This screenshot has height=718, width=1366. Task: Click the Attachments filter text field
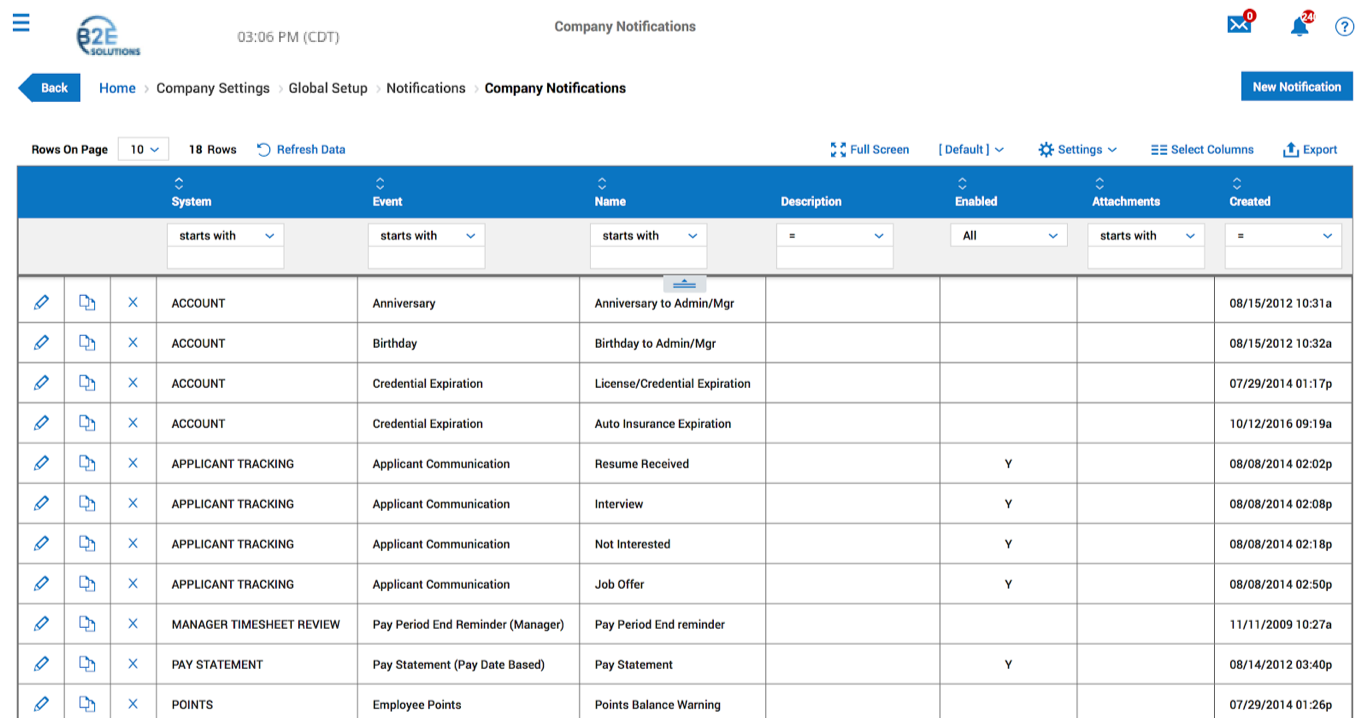coord(1146,258)
